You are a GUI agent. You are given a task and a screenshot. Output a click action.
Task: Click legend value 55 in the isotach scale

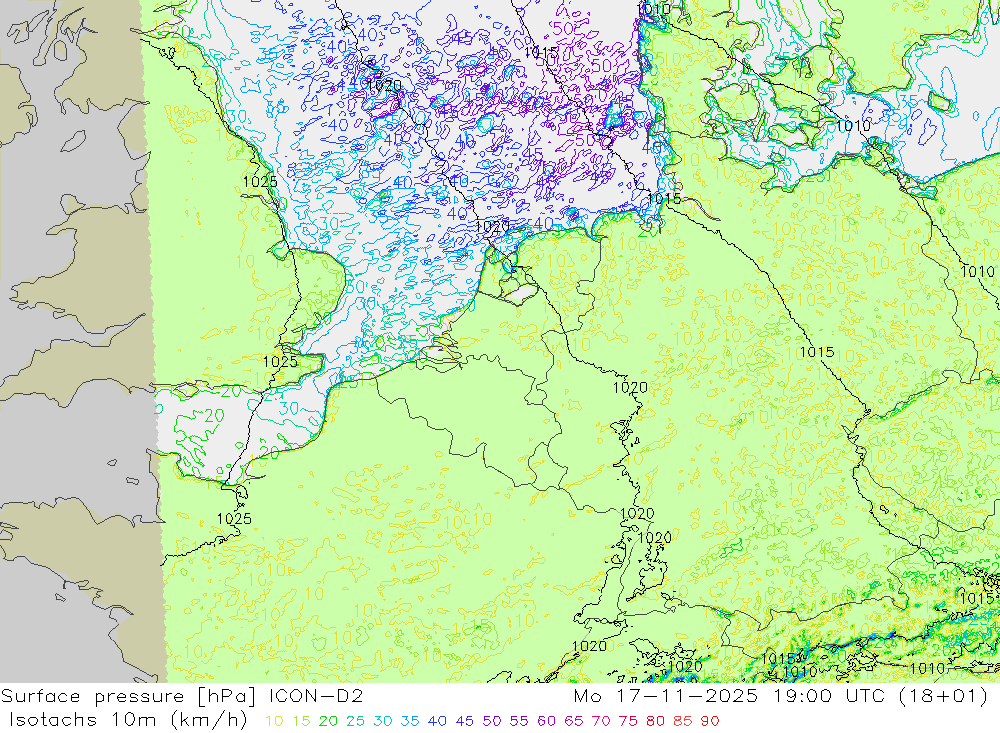pyautogui.click(x=518, y=722)
